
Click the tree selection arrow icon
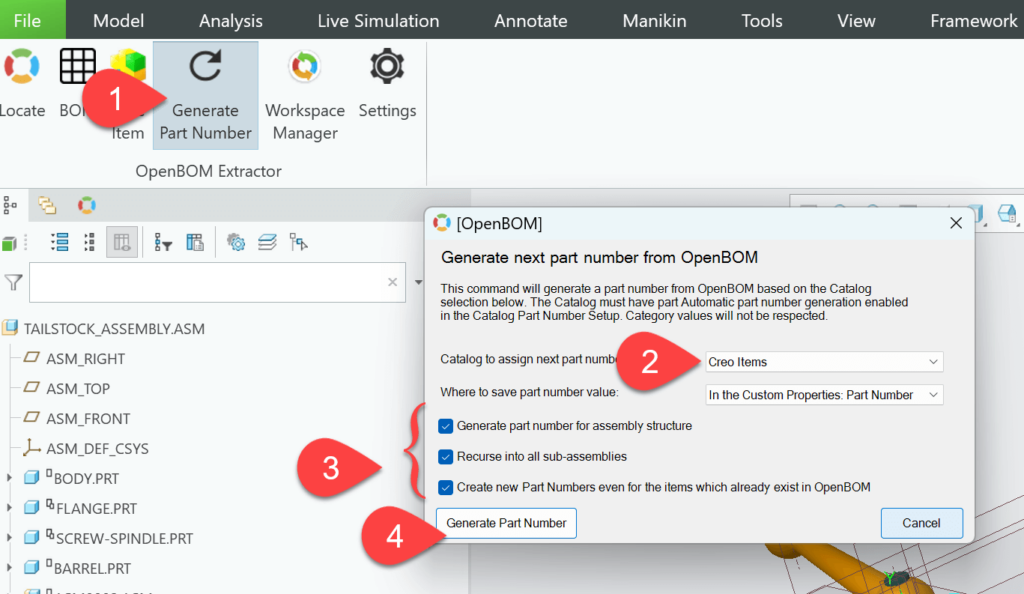298,242
